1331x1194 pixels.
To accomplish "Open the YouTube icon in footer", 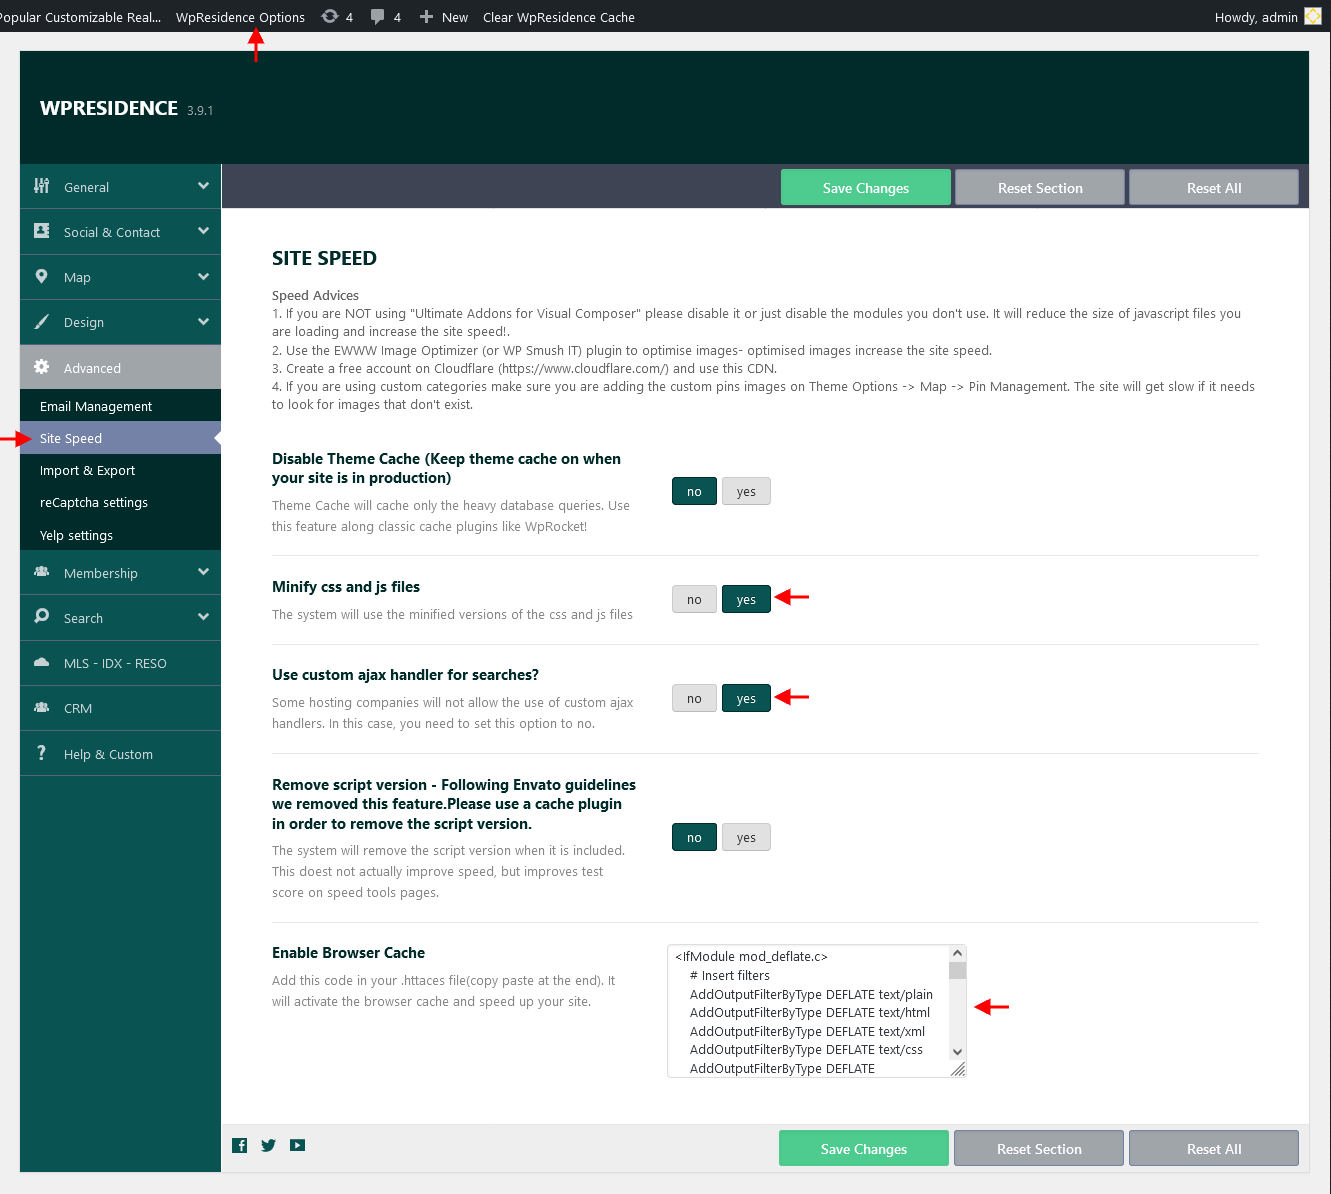I will pyautogui.click(x=298, y=1146).
